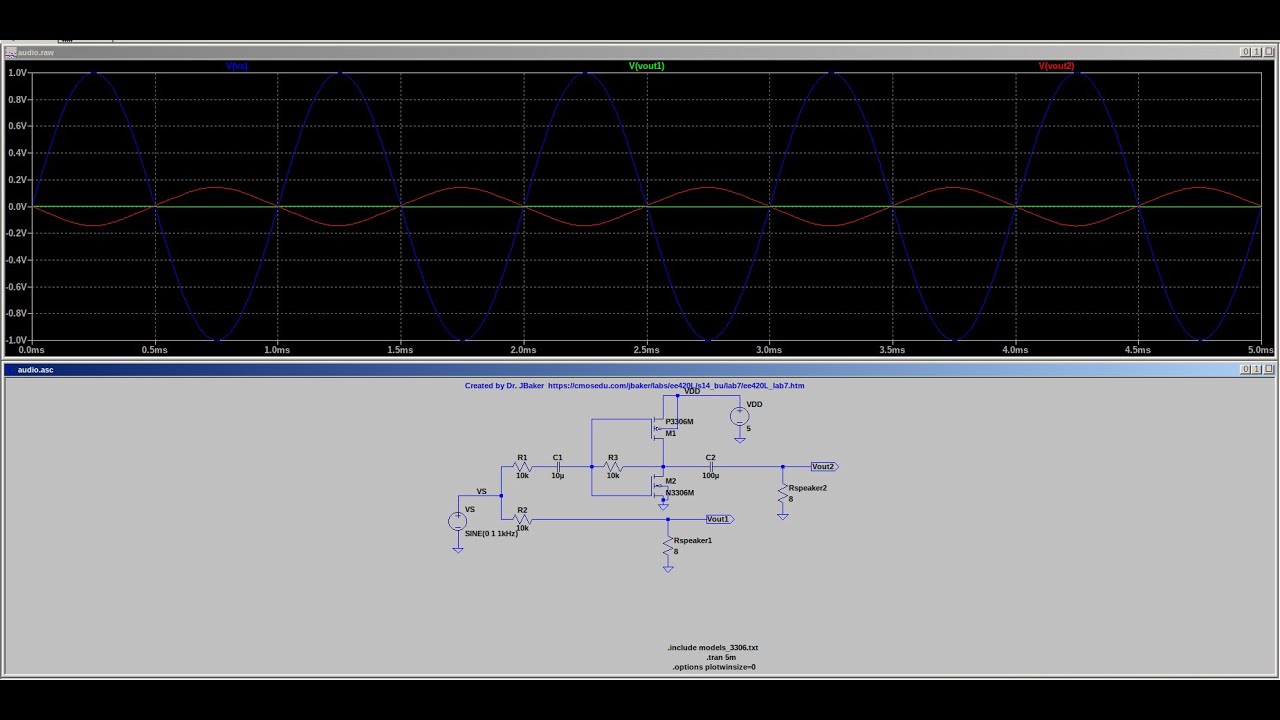This screenshot has height=720, width=1280.
Task: Click the audio.asc window title bar
Action: [x=640, y=370]
